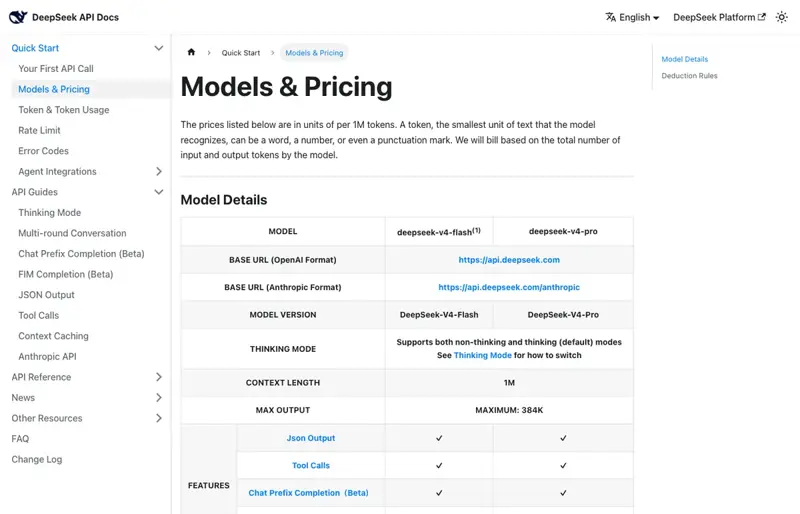Click Chat Prefix Completion (Beta) table link
800x514 pixels.
click(x=308, y=493)
